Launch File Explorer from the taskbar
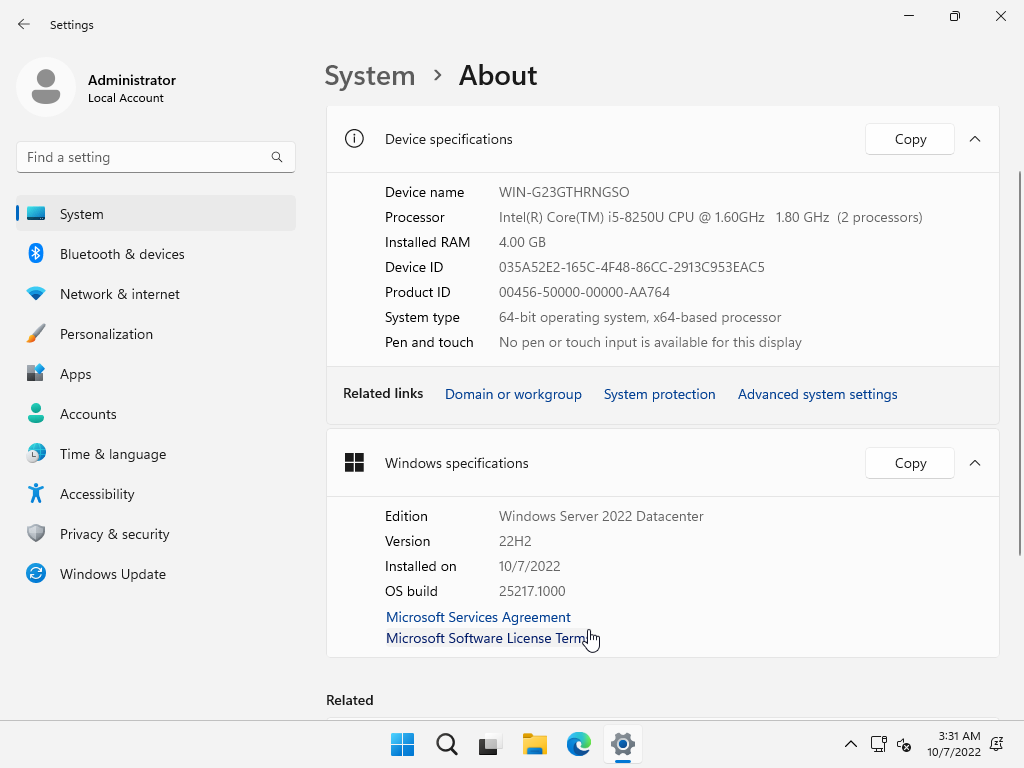 click(x=534, y=744)
